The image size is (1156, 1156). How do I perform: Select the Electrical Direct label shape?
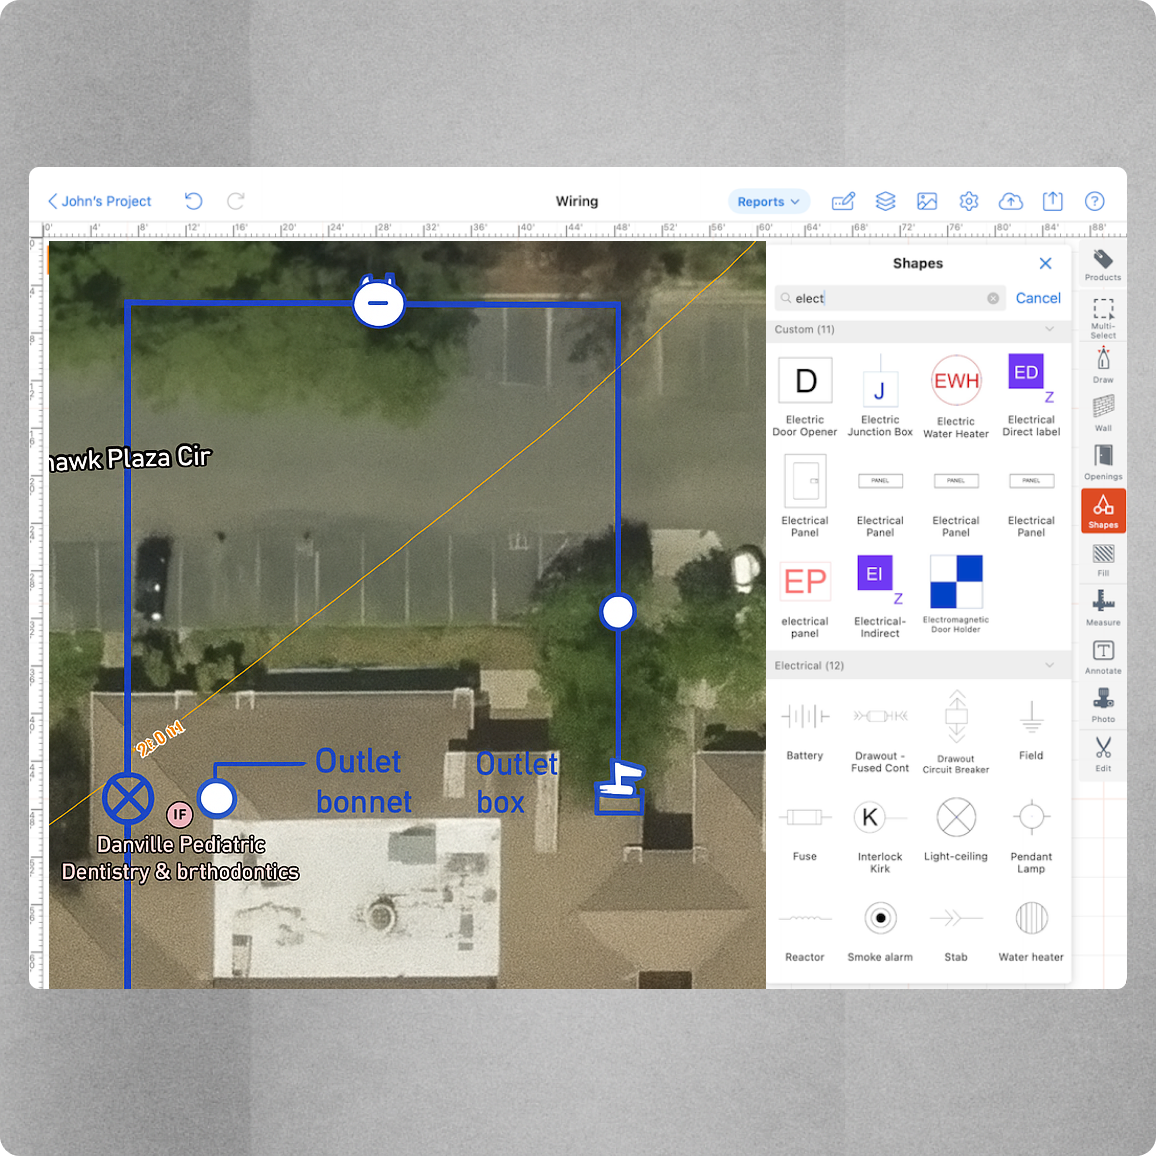[1031, 396]
